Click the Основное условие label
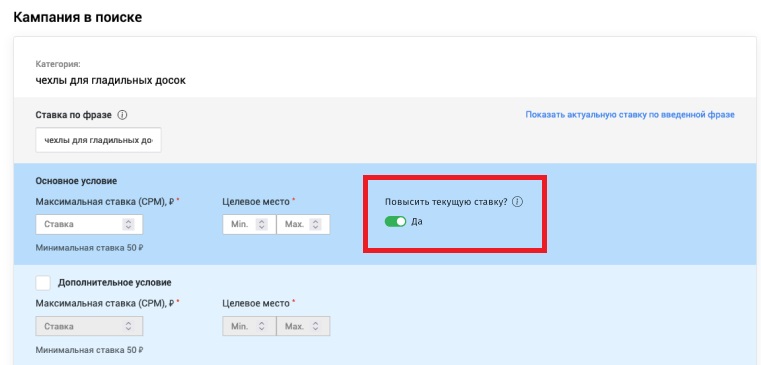This screenshot has height=365, width=761. [x=76, y=181]
